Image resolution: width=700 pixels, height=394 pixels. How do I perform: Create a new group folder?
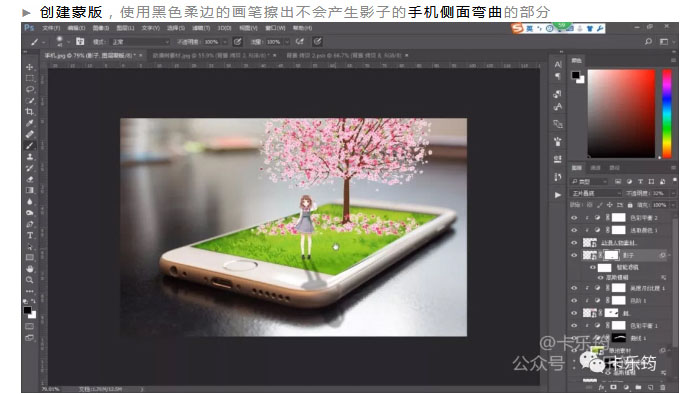click(638, 387)
